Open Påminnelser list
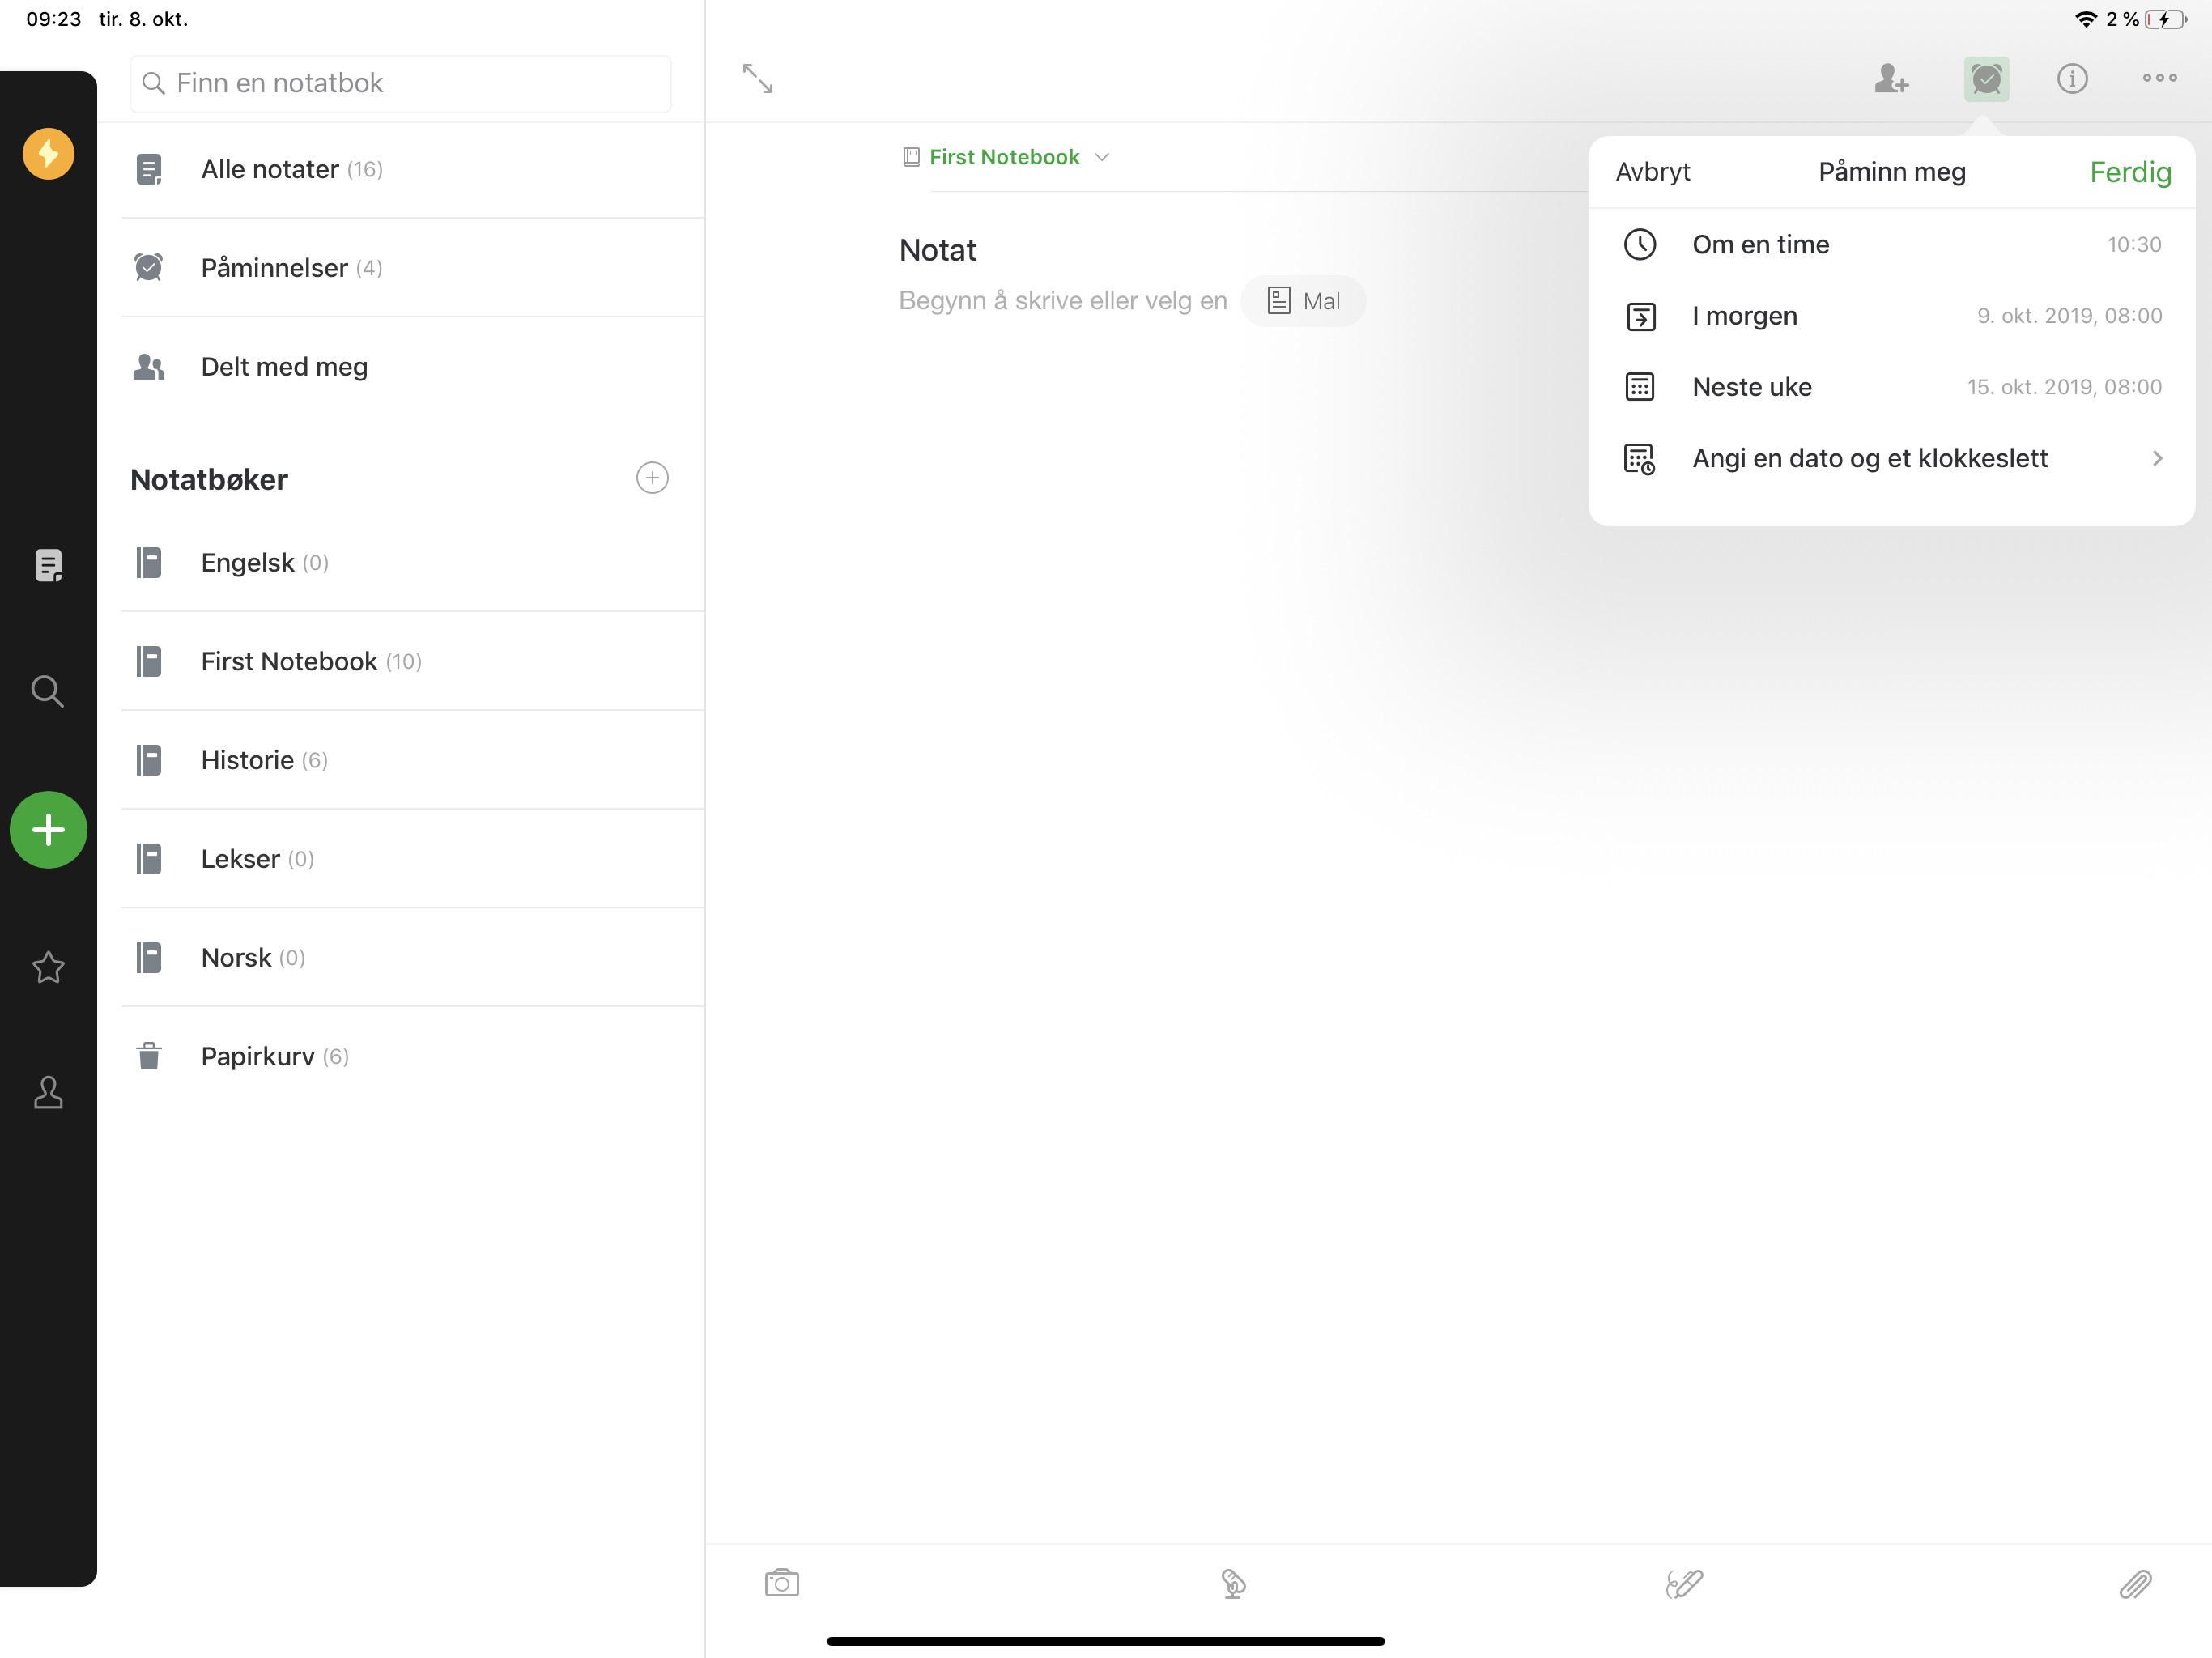Viewport: 2212px width, 1658px height. pos(413,267)
